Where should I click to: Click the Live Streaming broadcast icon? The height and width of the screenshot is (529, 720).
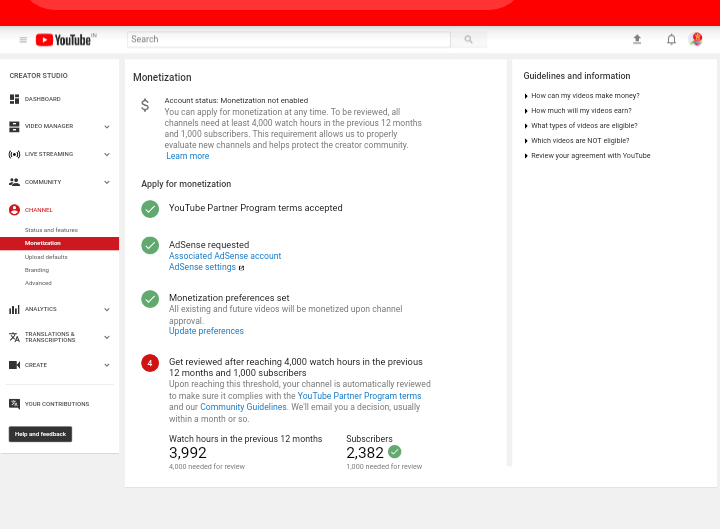14,154
